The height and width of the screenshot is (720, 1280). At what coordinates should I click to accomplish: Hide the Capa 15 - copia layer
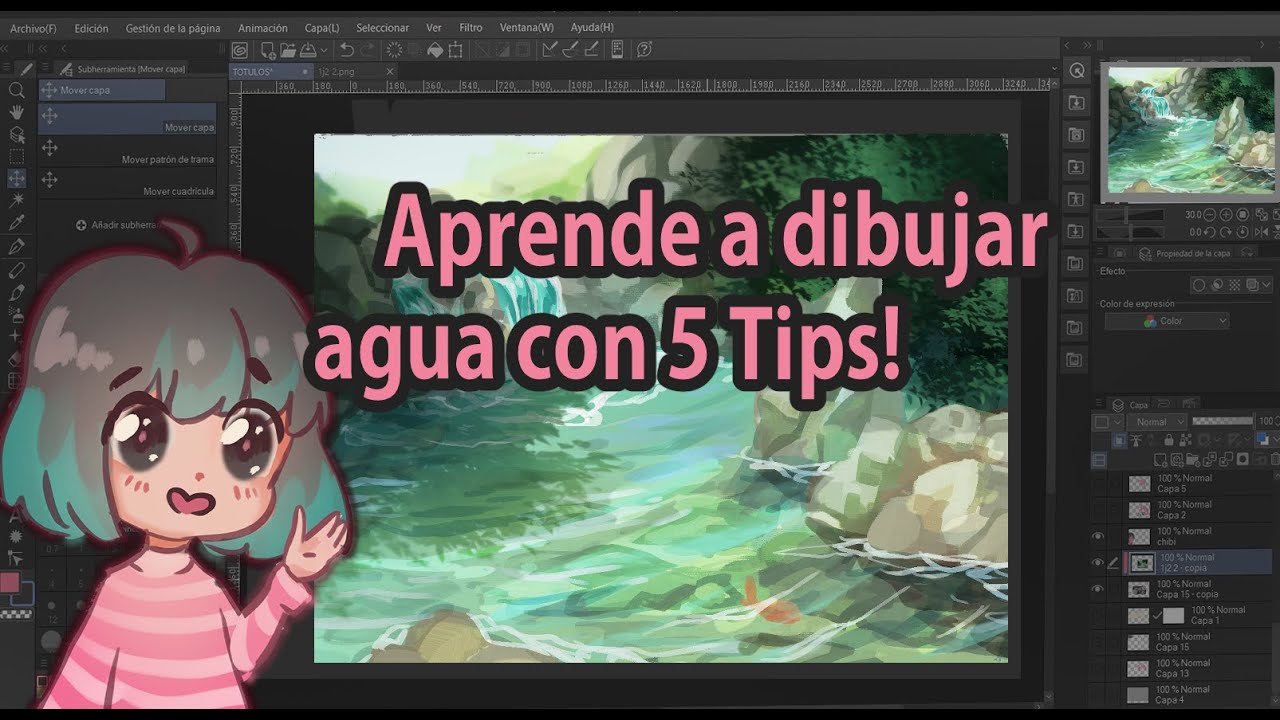[1098, 589]
